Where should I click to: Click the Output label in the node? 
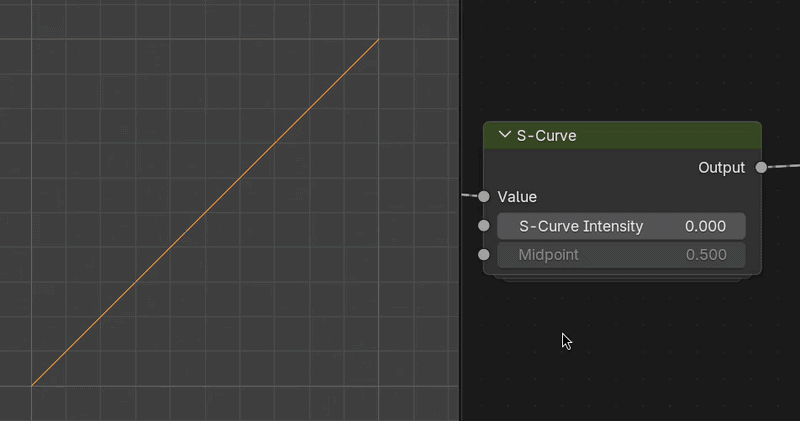point(721,168)
